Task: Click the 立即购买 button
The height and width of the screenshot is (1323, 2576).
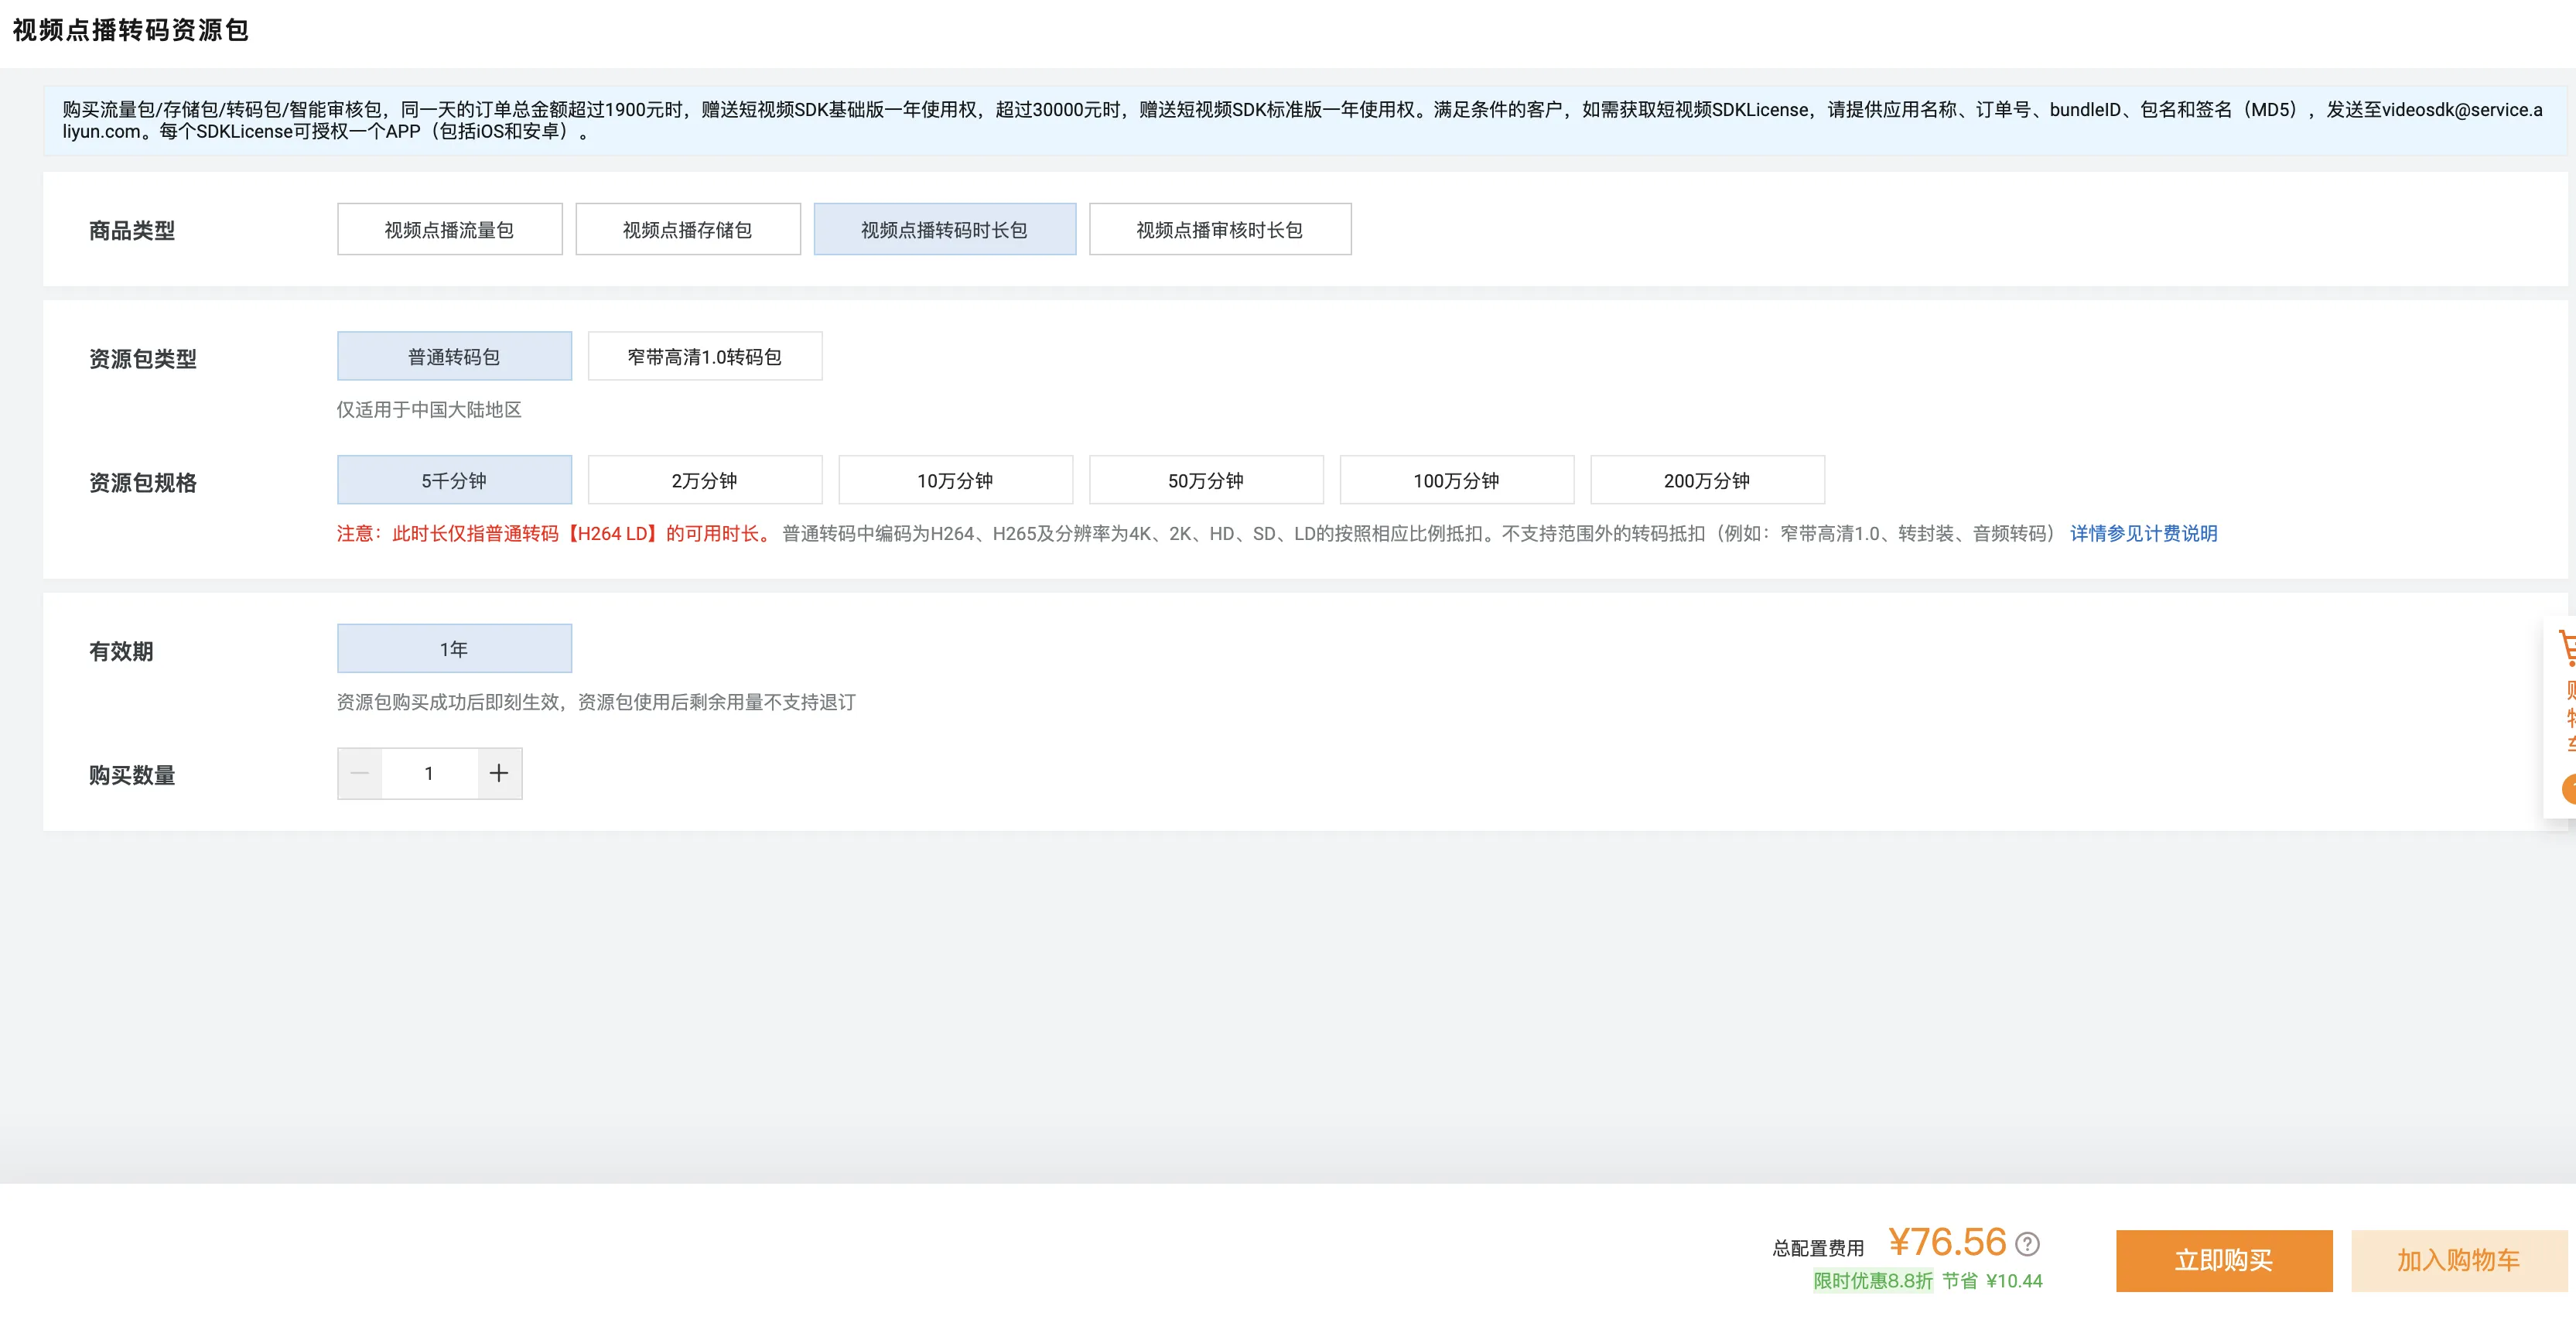Action: 2224,1260
